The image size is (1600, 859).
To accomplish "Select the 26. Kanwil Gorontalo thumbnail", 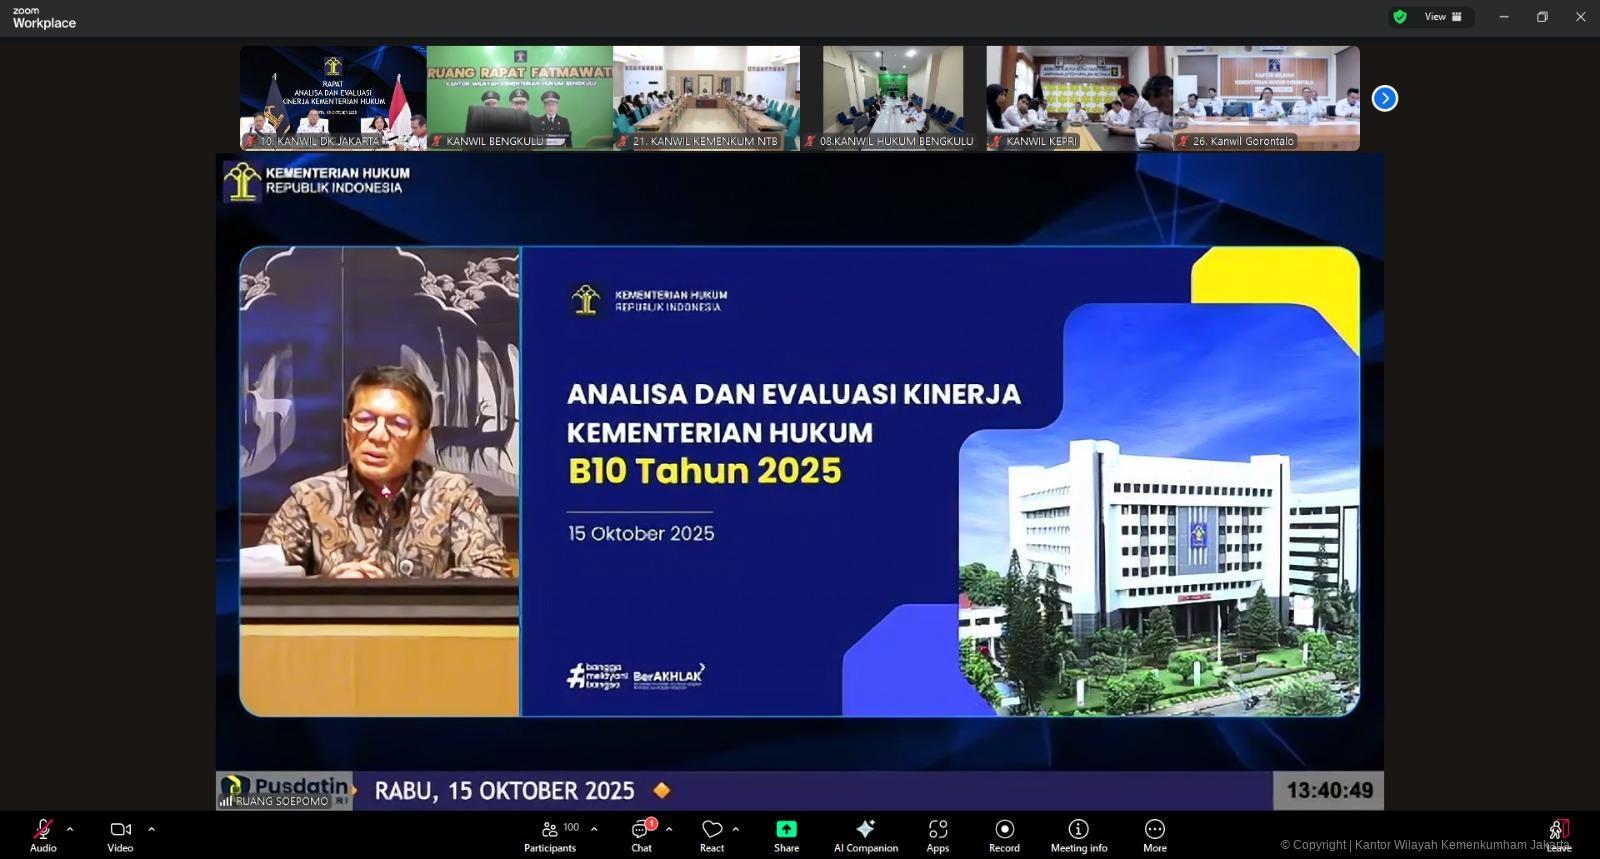I will pos(1266,98).
